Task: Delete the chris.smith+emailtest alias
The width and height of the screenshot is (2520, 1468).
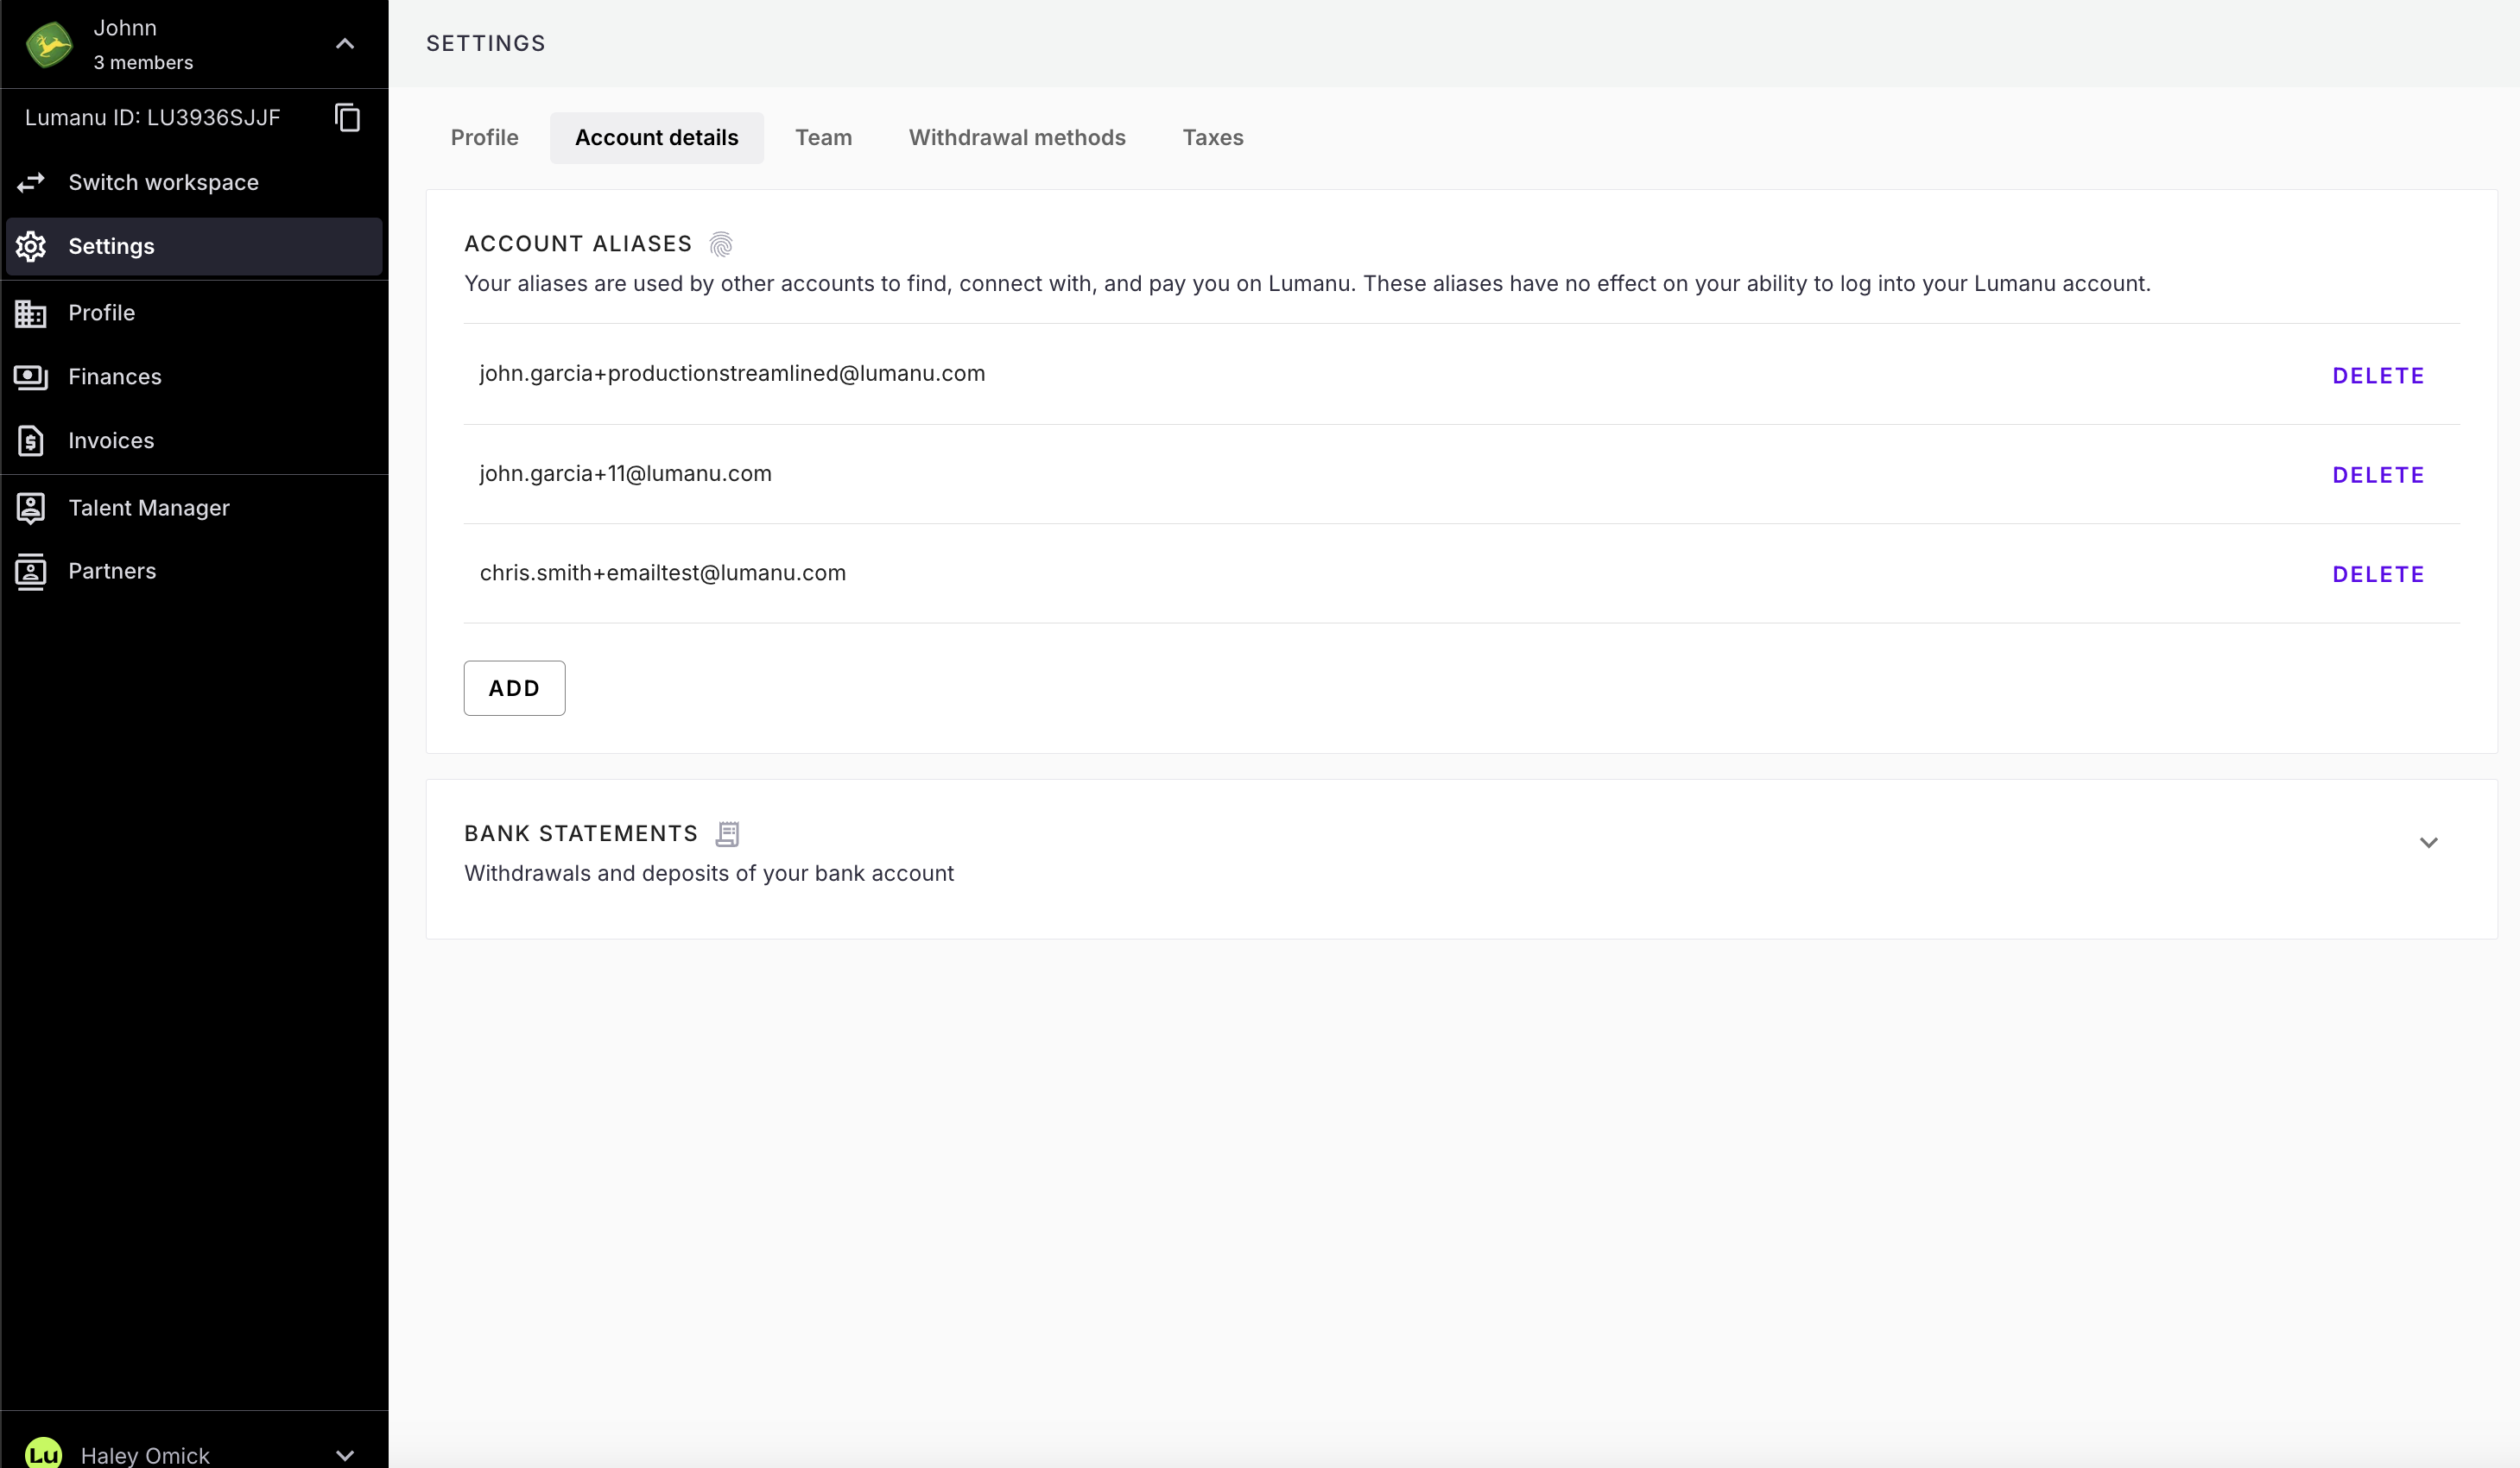Action: pyautogui.click(x=2377, y=574)
